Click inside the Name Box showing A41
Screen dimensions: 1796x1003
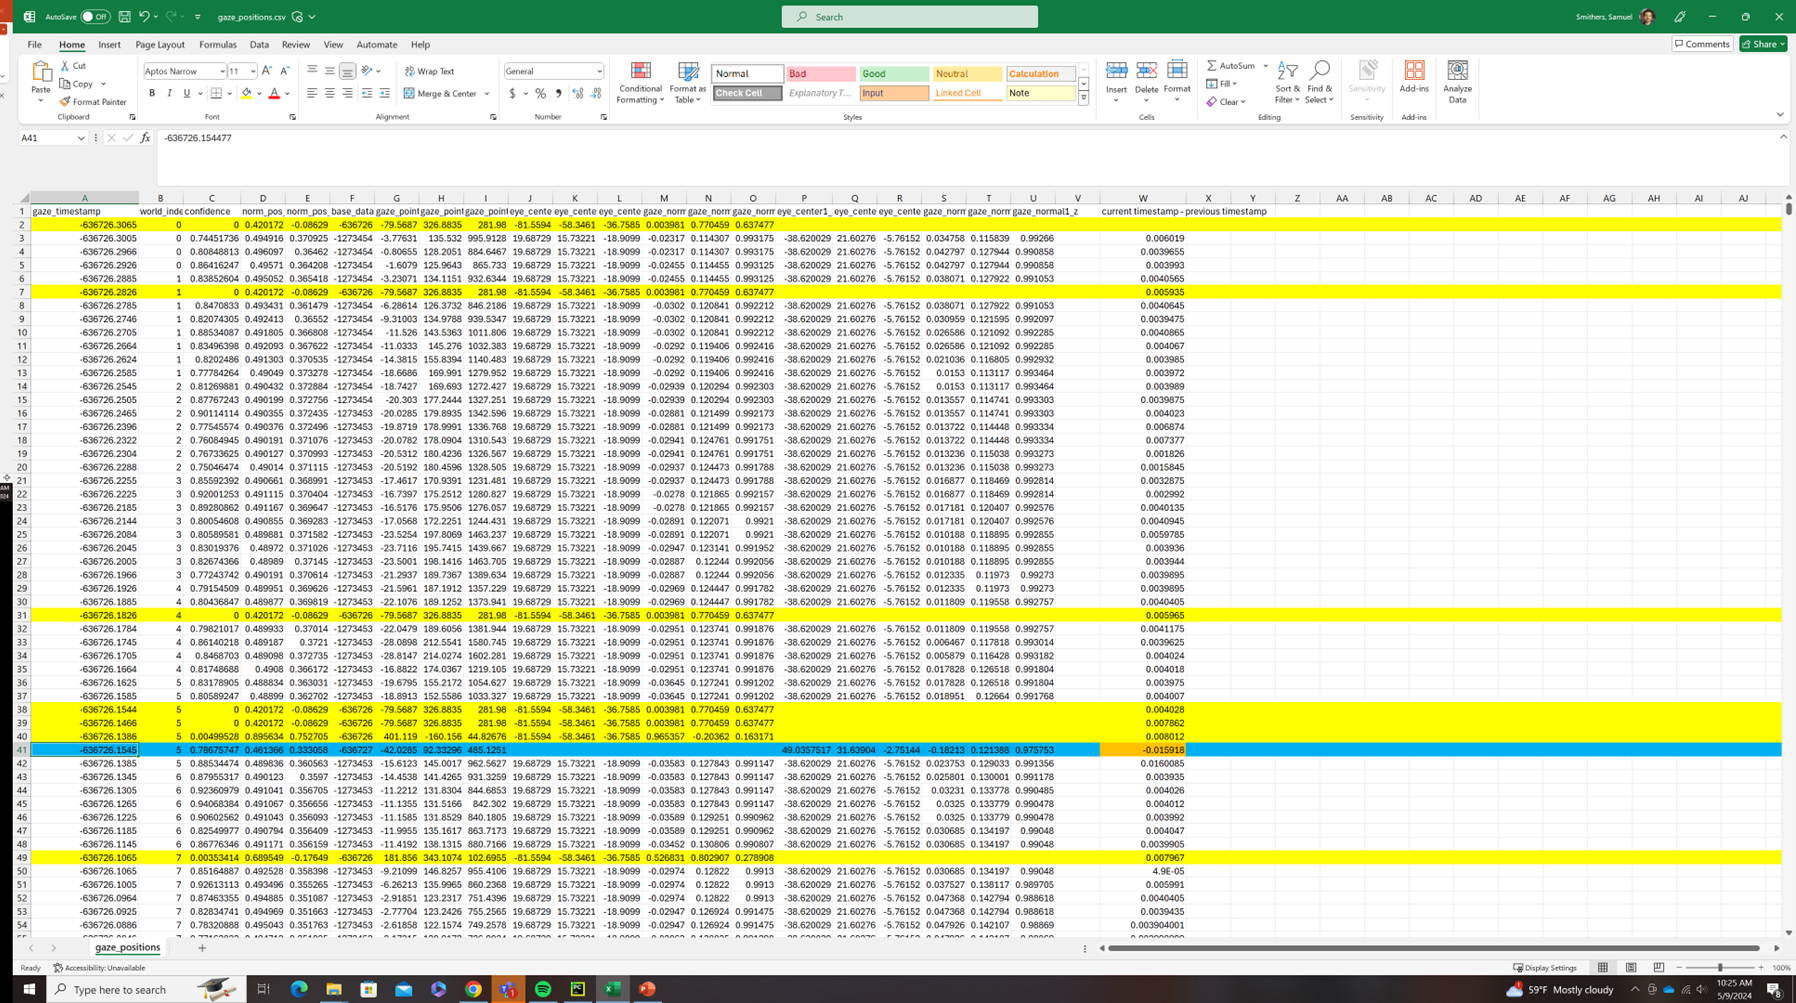pyautogui.click(x=48, y=138)
